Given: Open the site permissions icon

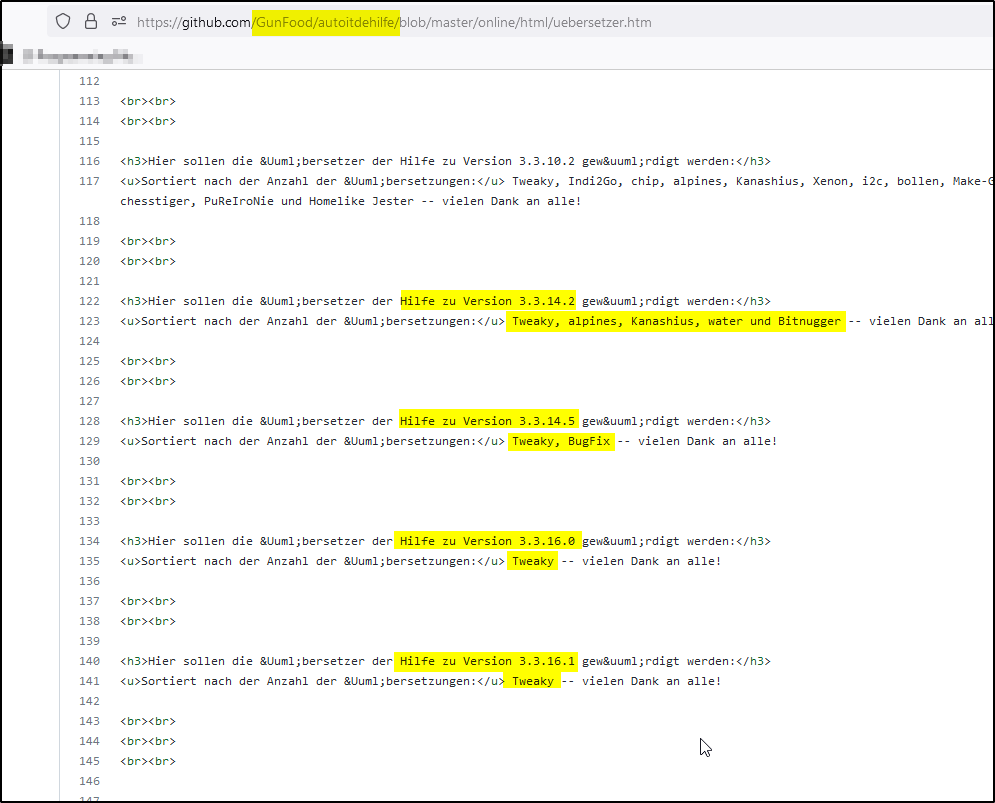Looking at the screenshot, I should coord(119,21).
